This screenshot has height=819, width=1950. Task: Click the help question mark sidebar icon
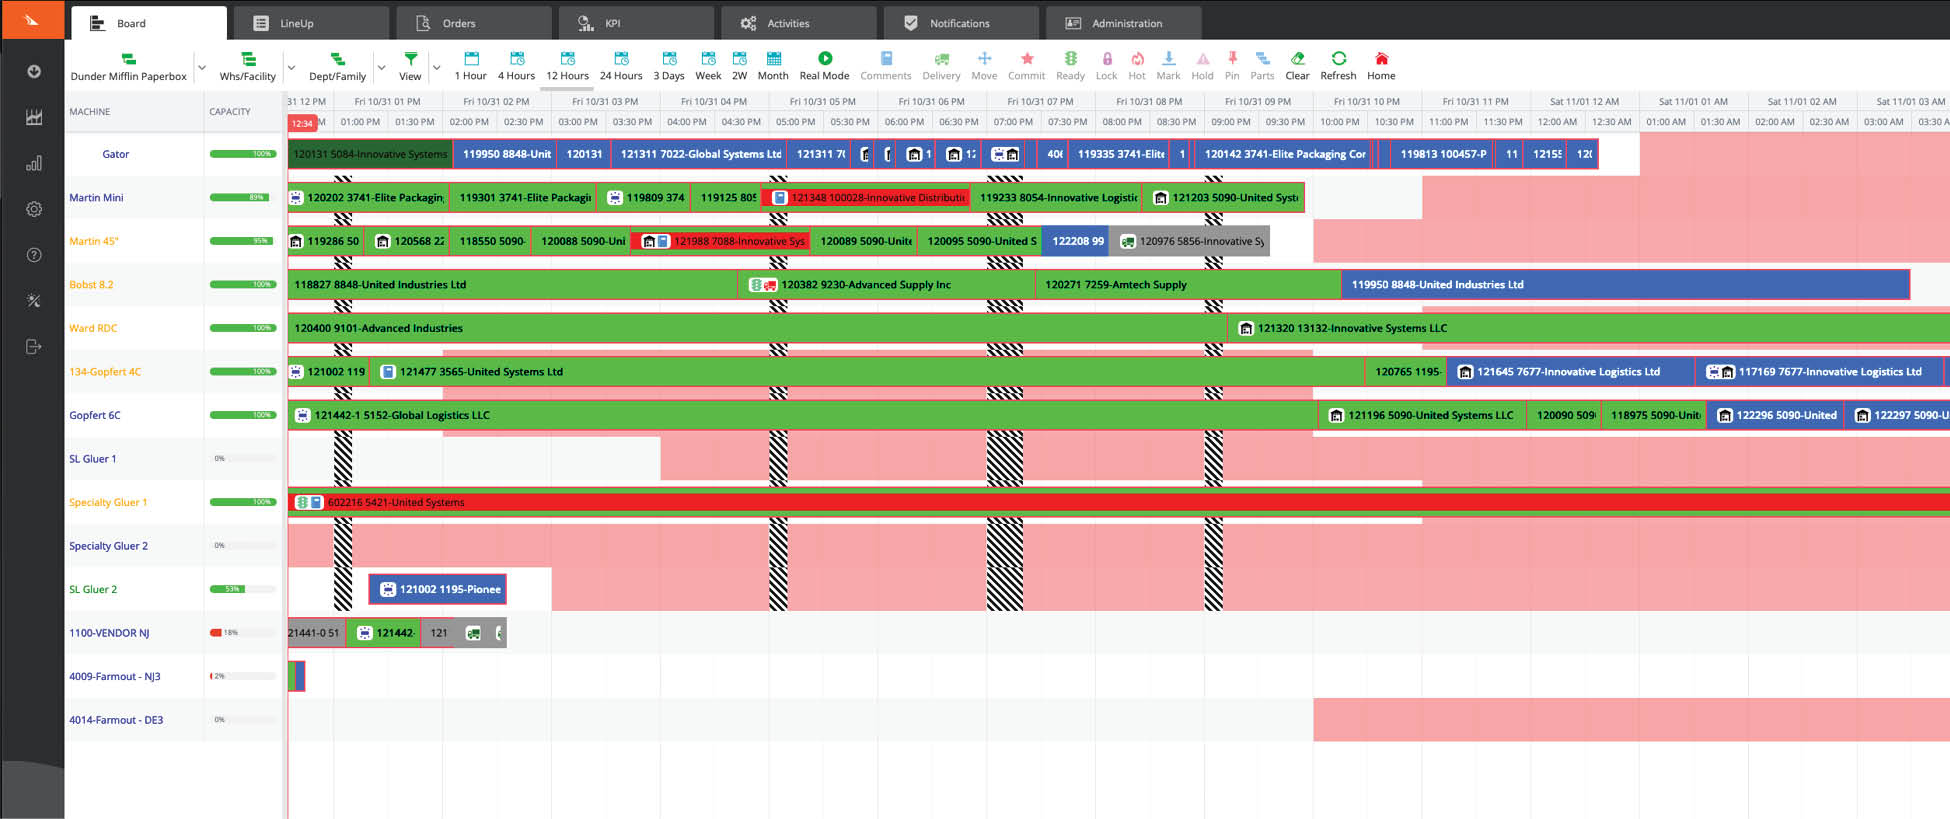[34, 255]
